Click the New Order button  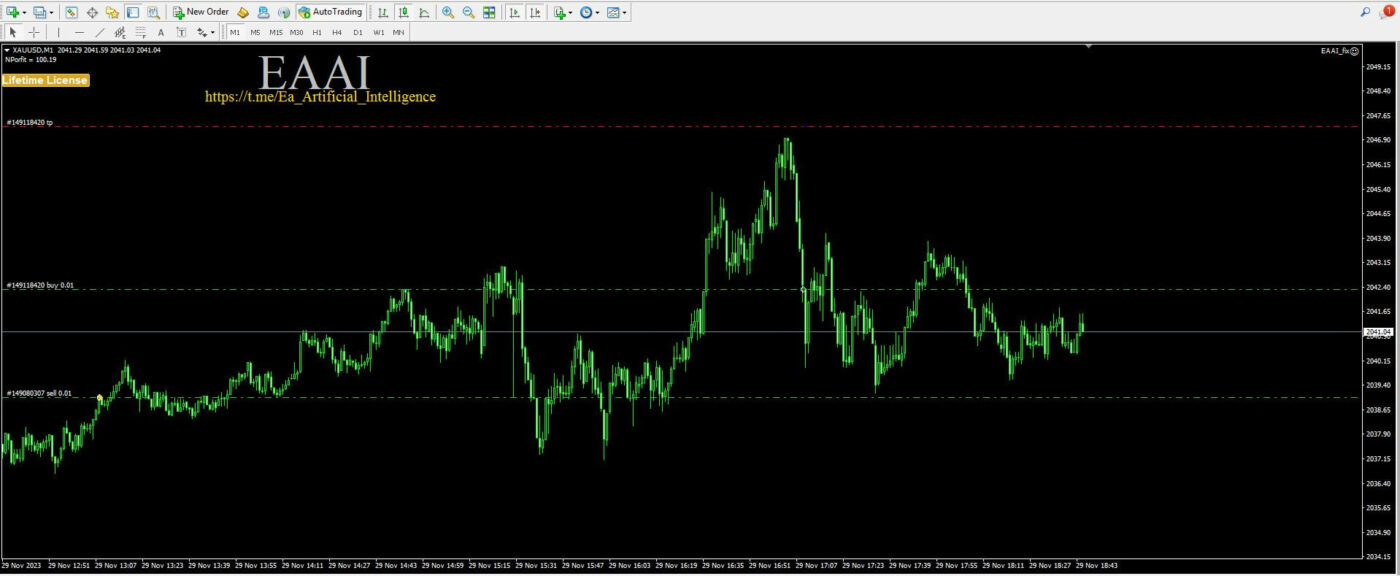click(200, 12)
